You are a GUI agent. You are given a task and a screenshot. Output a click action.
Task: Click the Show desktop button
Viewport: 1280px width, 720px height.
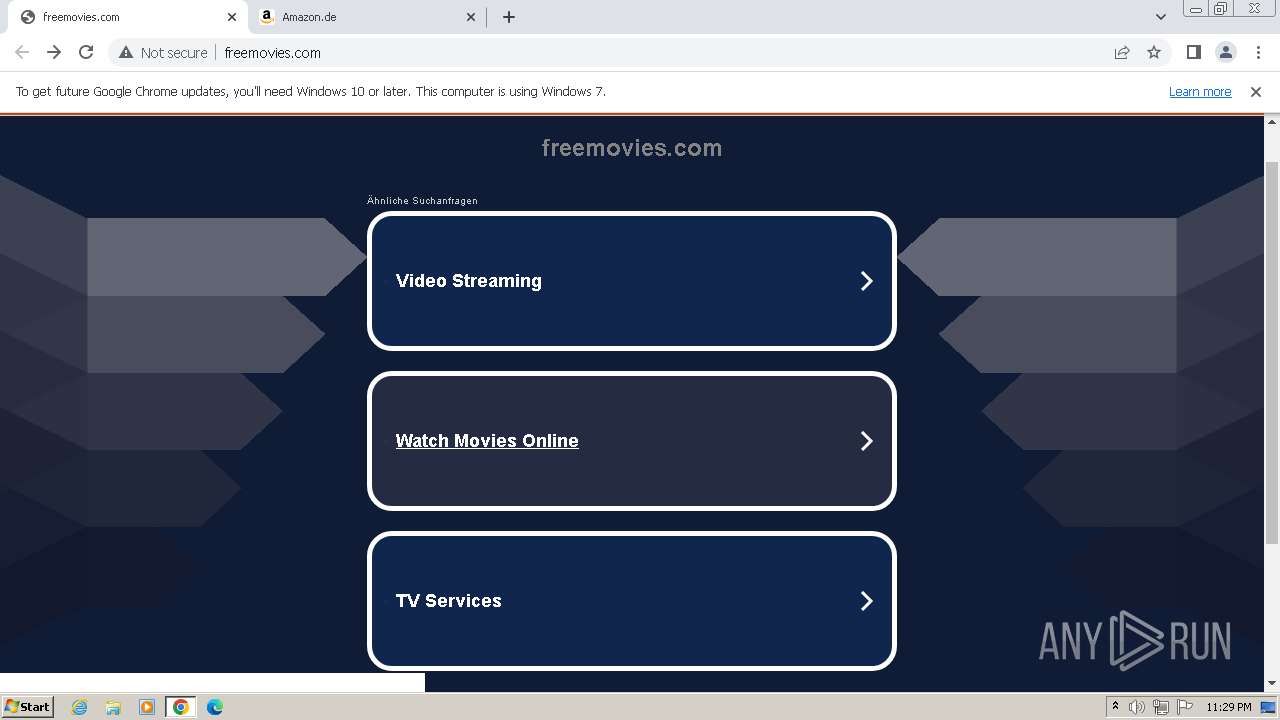click(1269, 707)
